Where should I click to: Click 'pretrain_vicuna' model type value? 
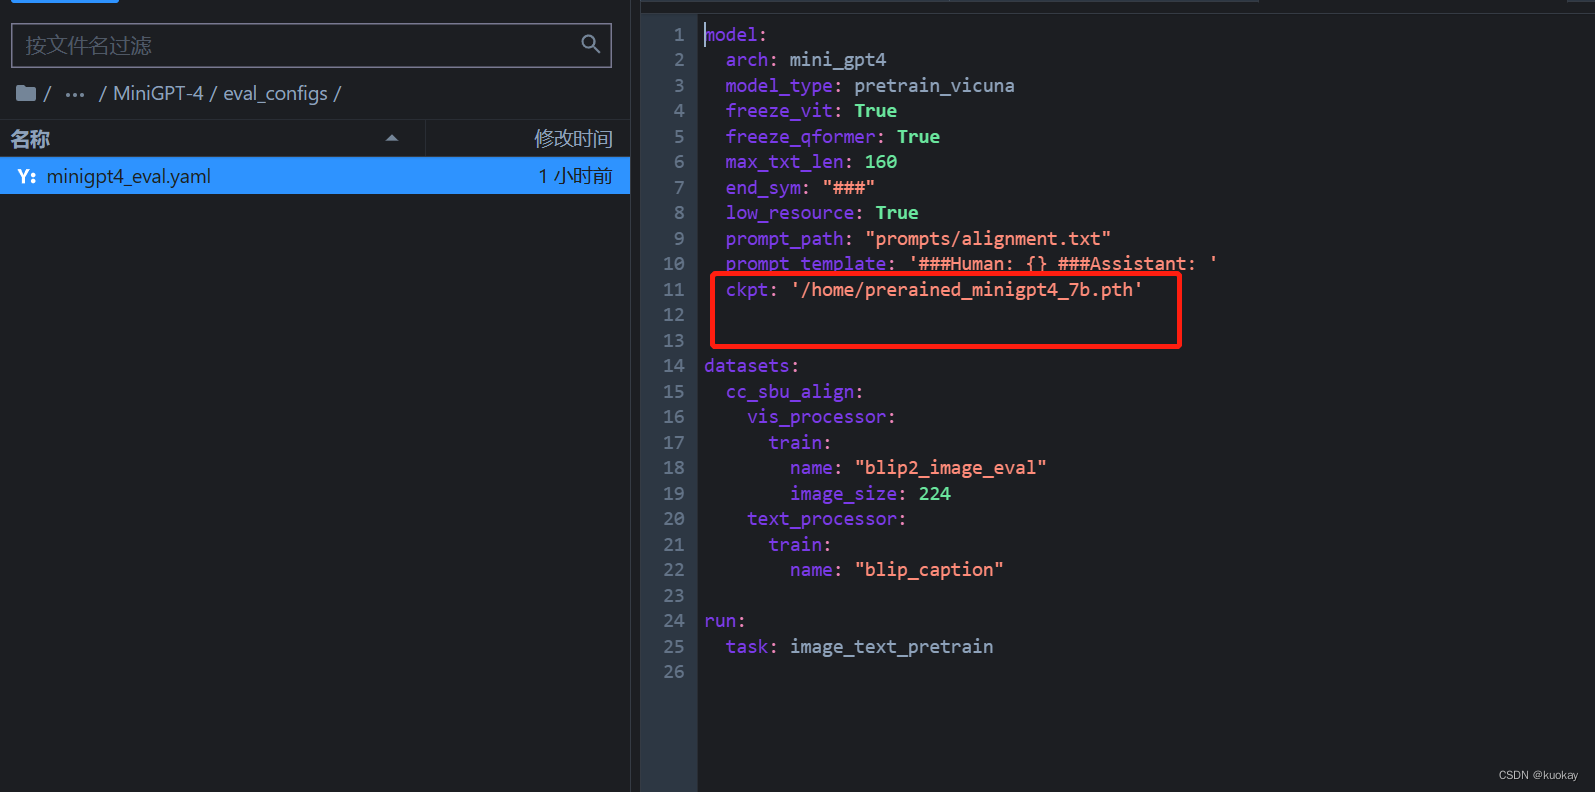pos(934,86)
